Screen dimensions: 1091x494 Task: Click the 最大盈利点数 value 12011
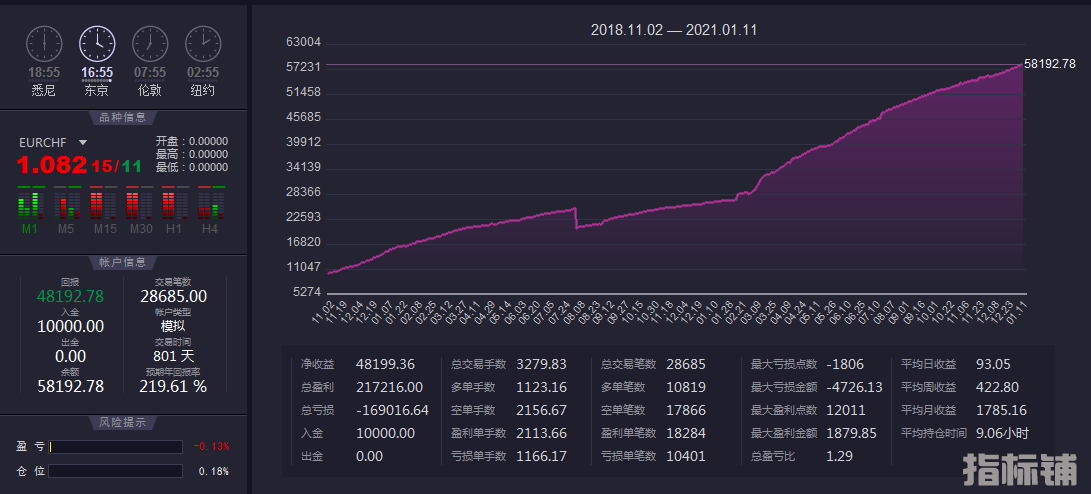[x=845, y=410]
